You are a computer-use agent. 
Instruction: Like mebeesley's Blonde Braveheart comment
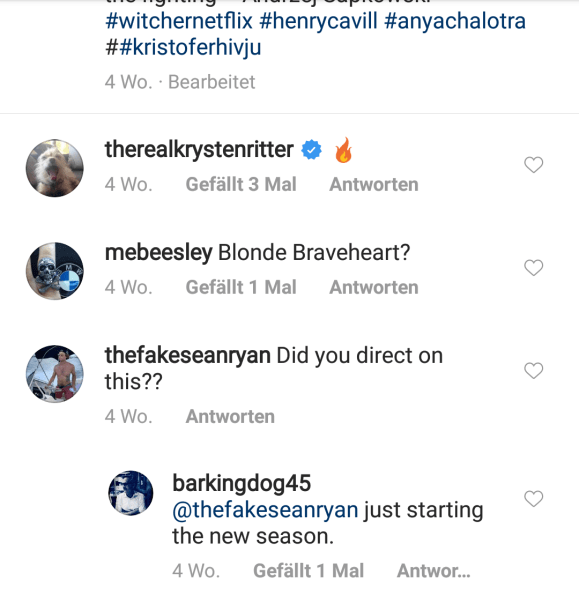pos(533,268)
